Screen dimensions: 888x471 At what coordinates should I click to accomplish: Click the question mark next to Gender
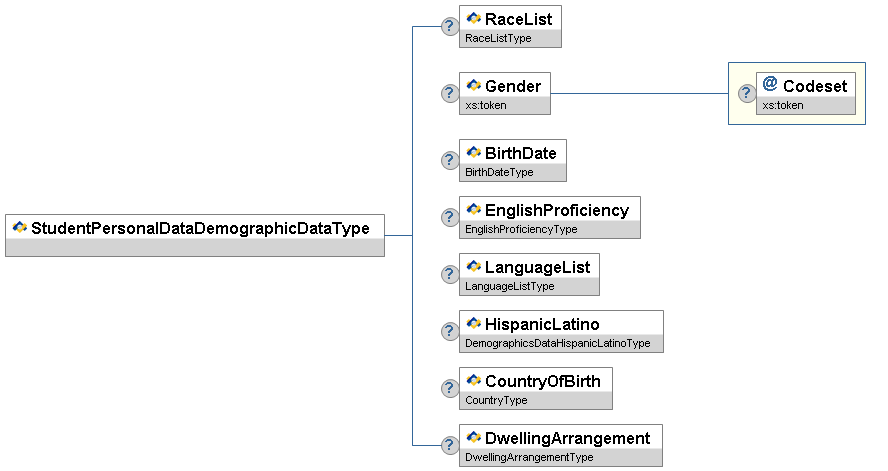click(x=450, y=93)
